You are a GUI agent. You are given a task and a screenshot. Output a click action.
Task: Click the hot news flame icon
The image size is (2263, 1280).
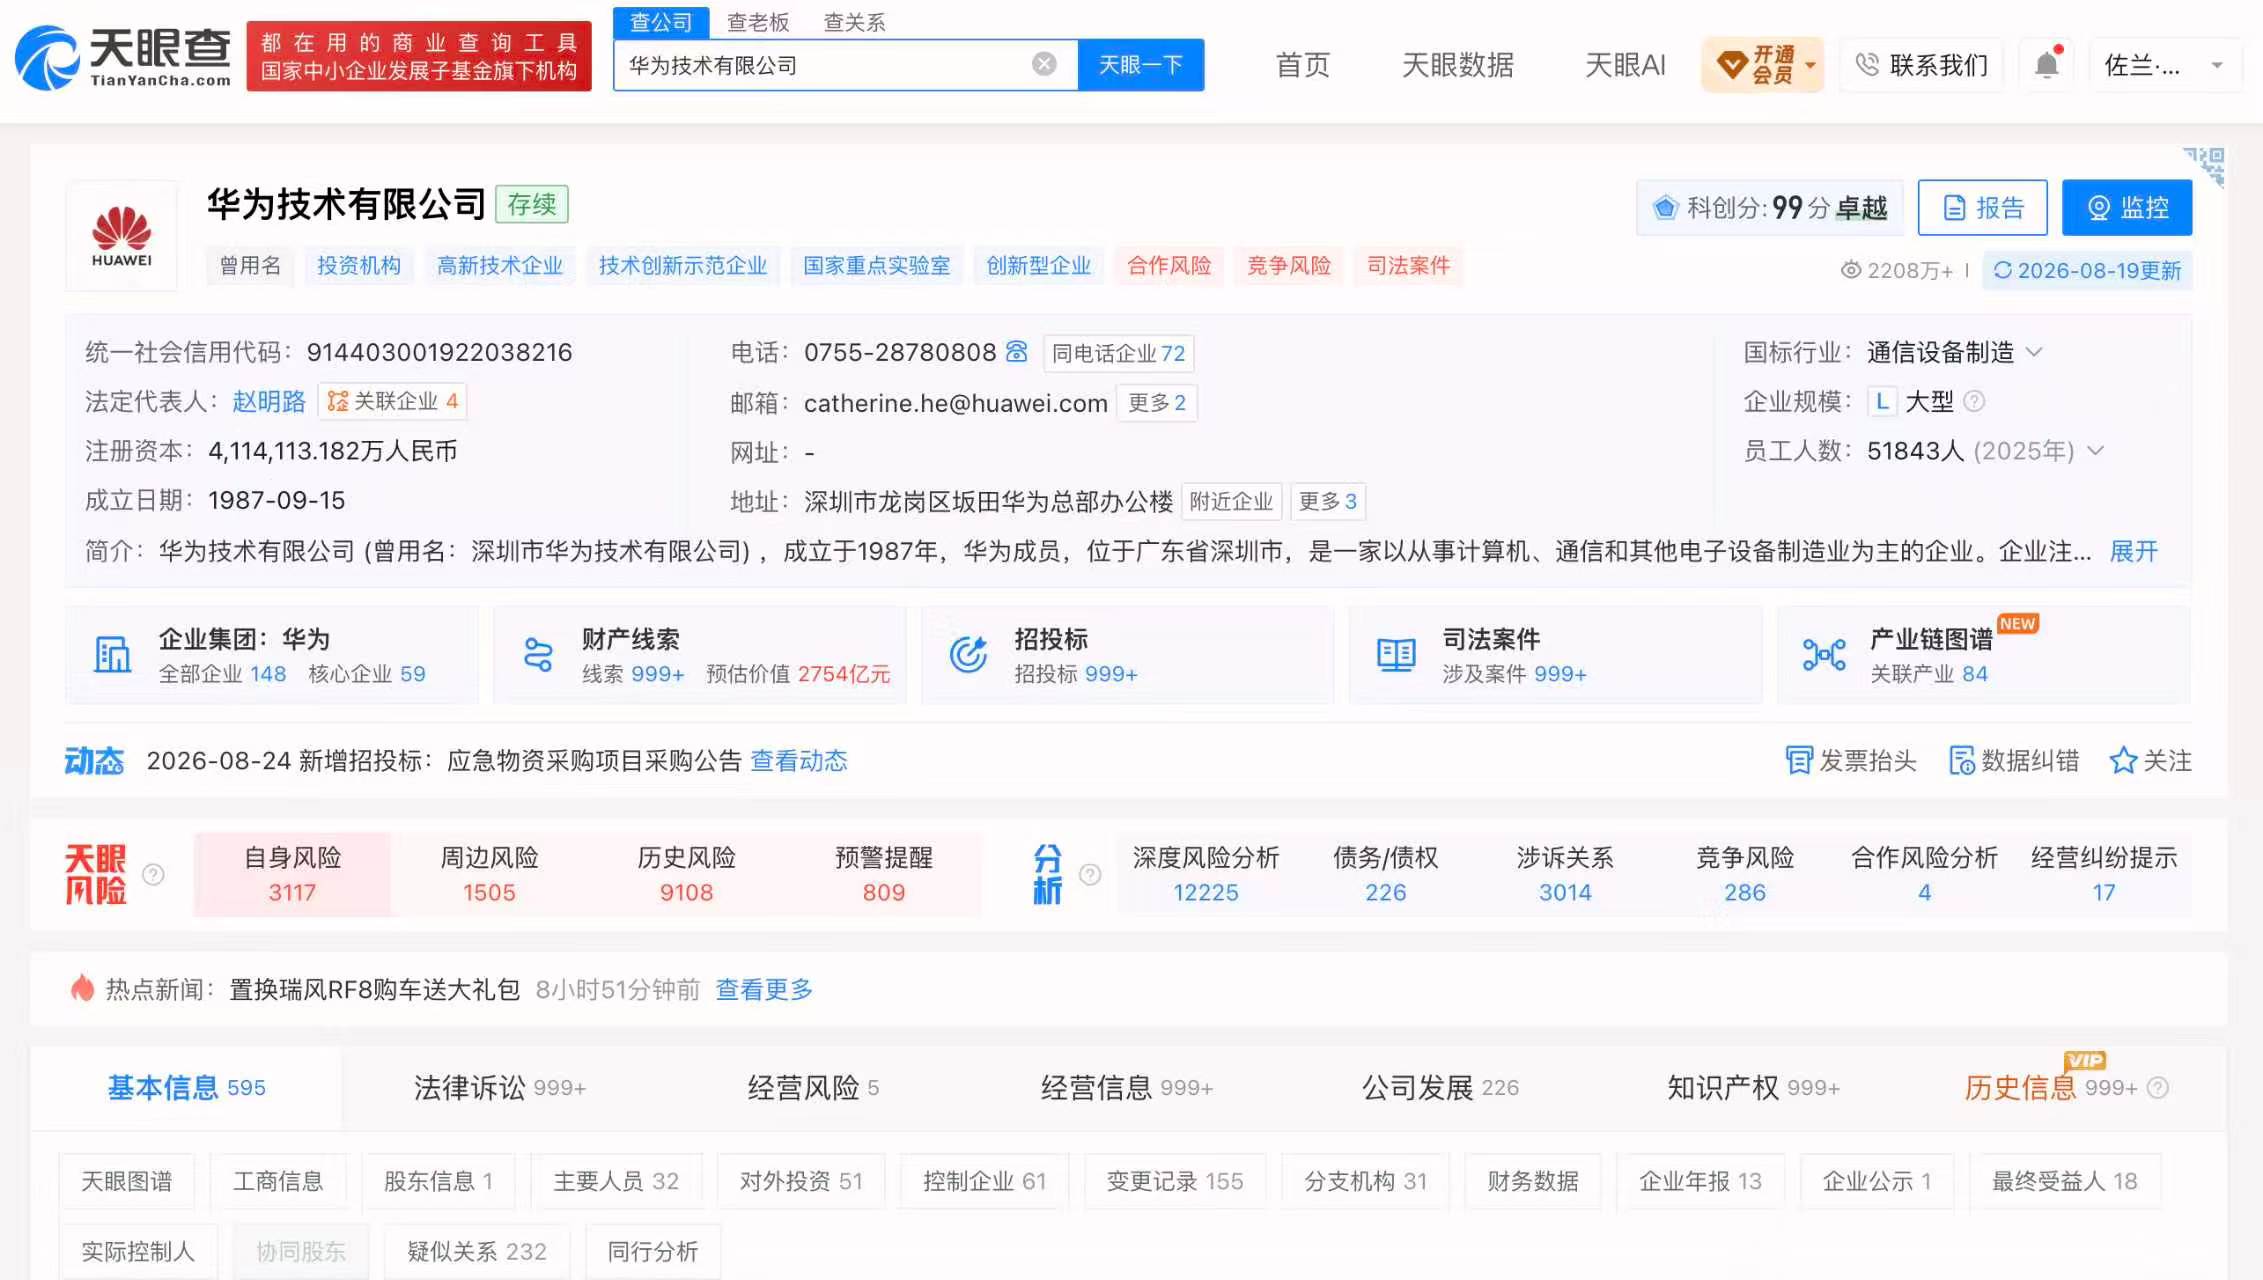pos(82,989)
